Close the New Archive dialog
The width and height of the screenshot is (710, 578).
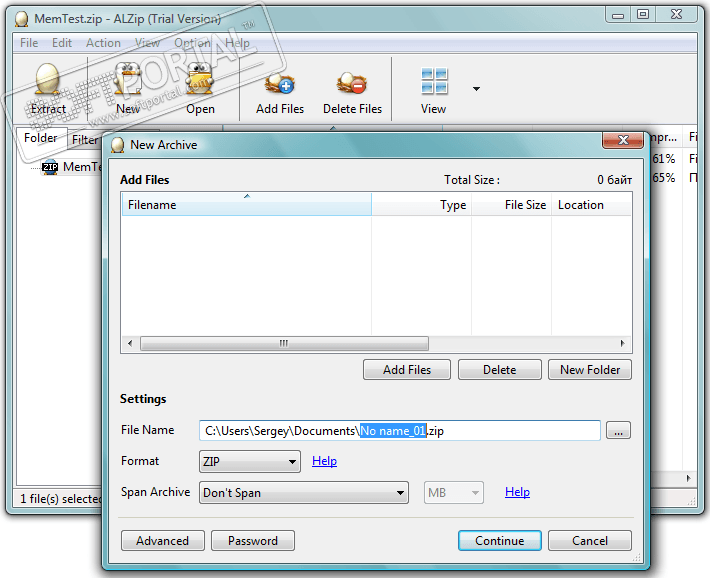623,140
